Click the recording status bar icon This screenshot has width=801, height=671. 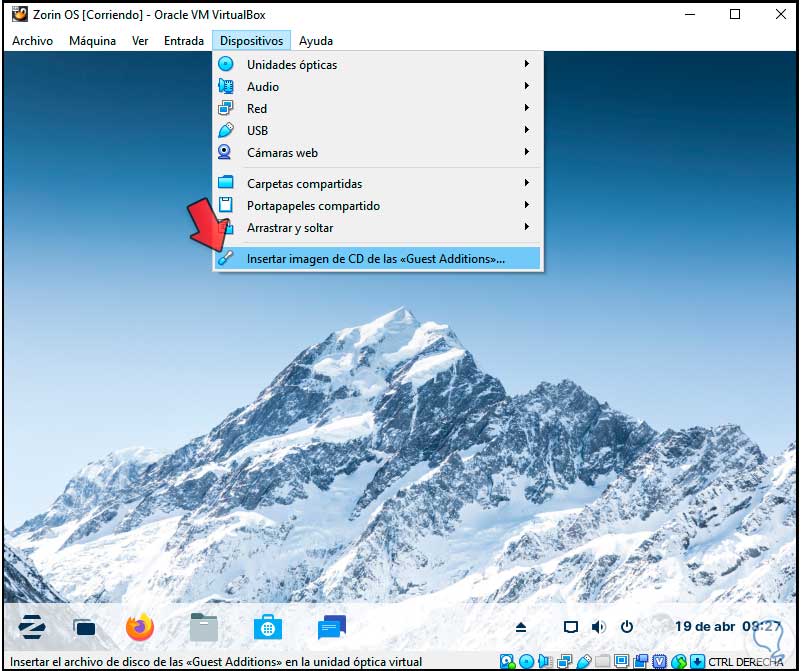[641, 662]
